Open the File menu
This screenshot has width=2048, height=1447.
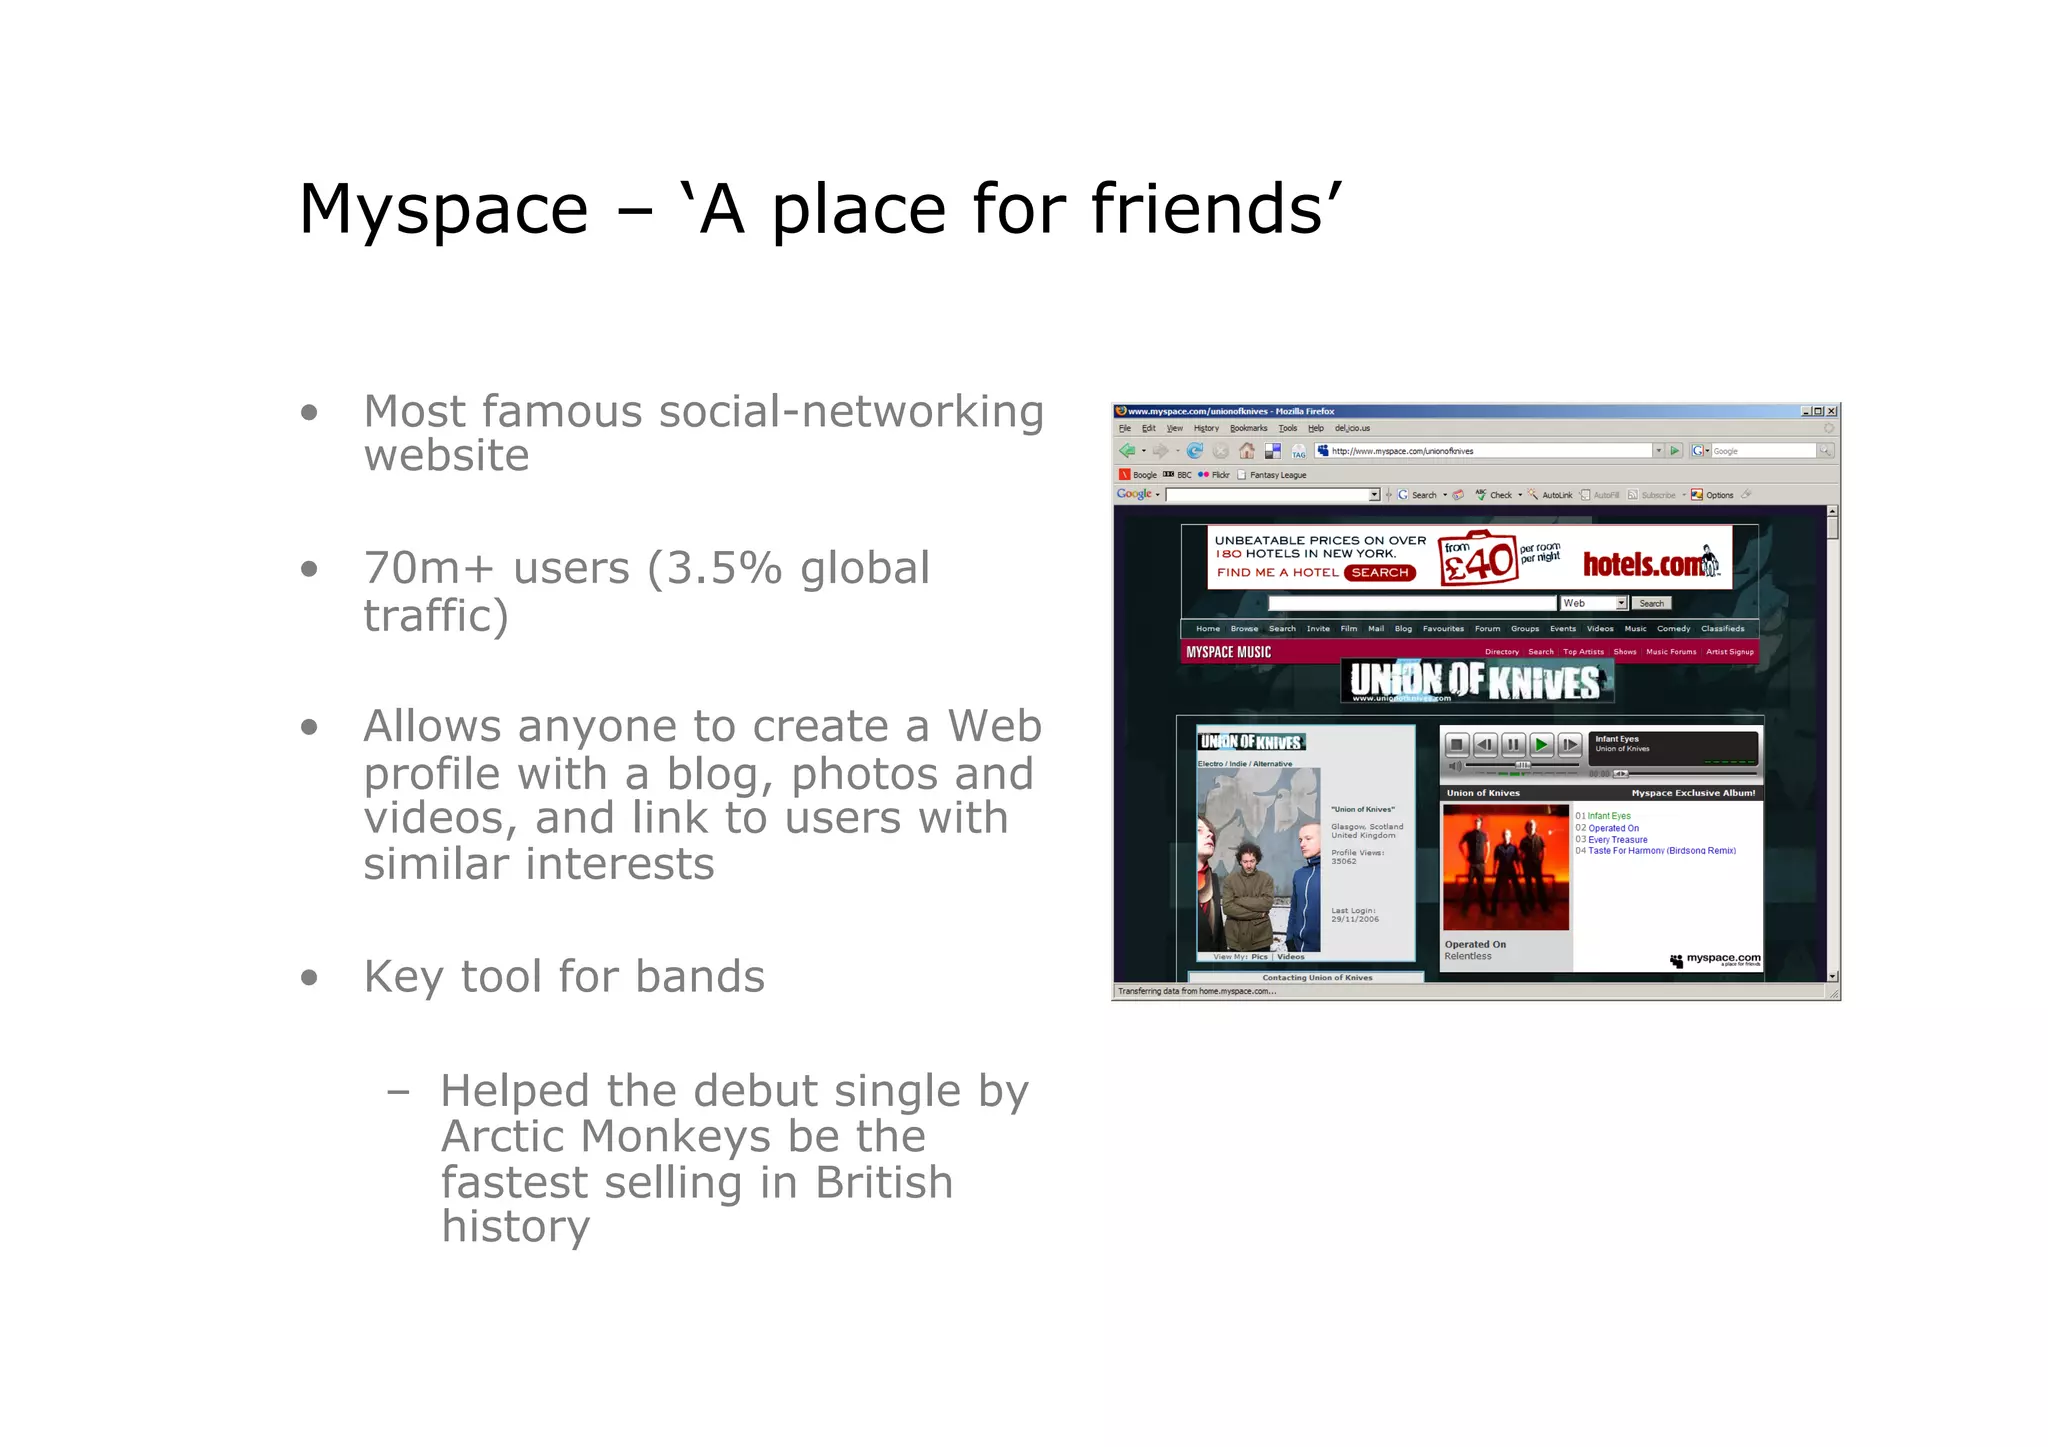click(1125, 428)
